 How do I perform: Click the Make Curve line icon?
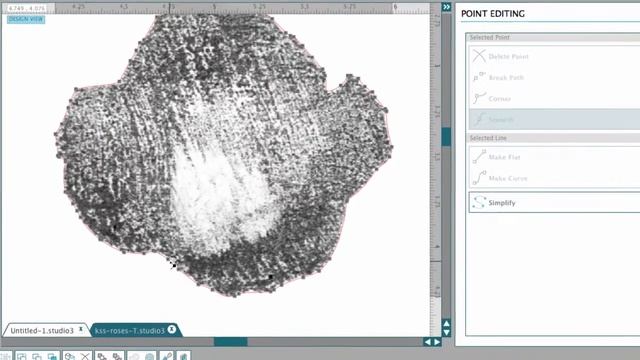pos(479,178)
